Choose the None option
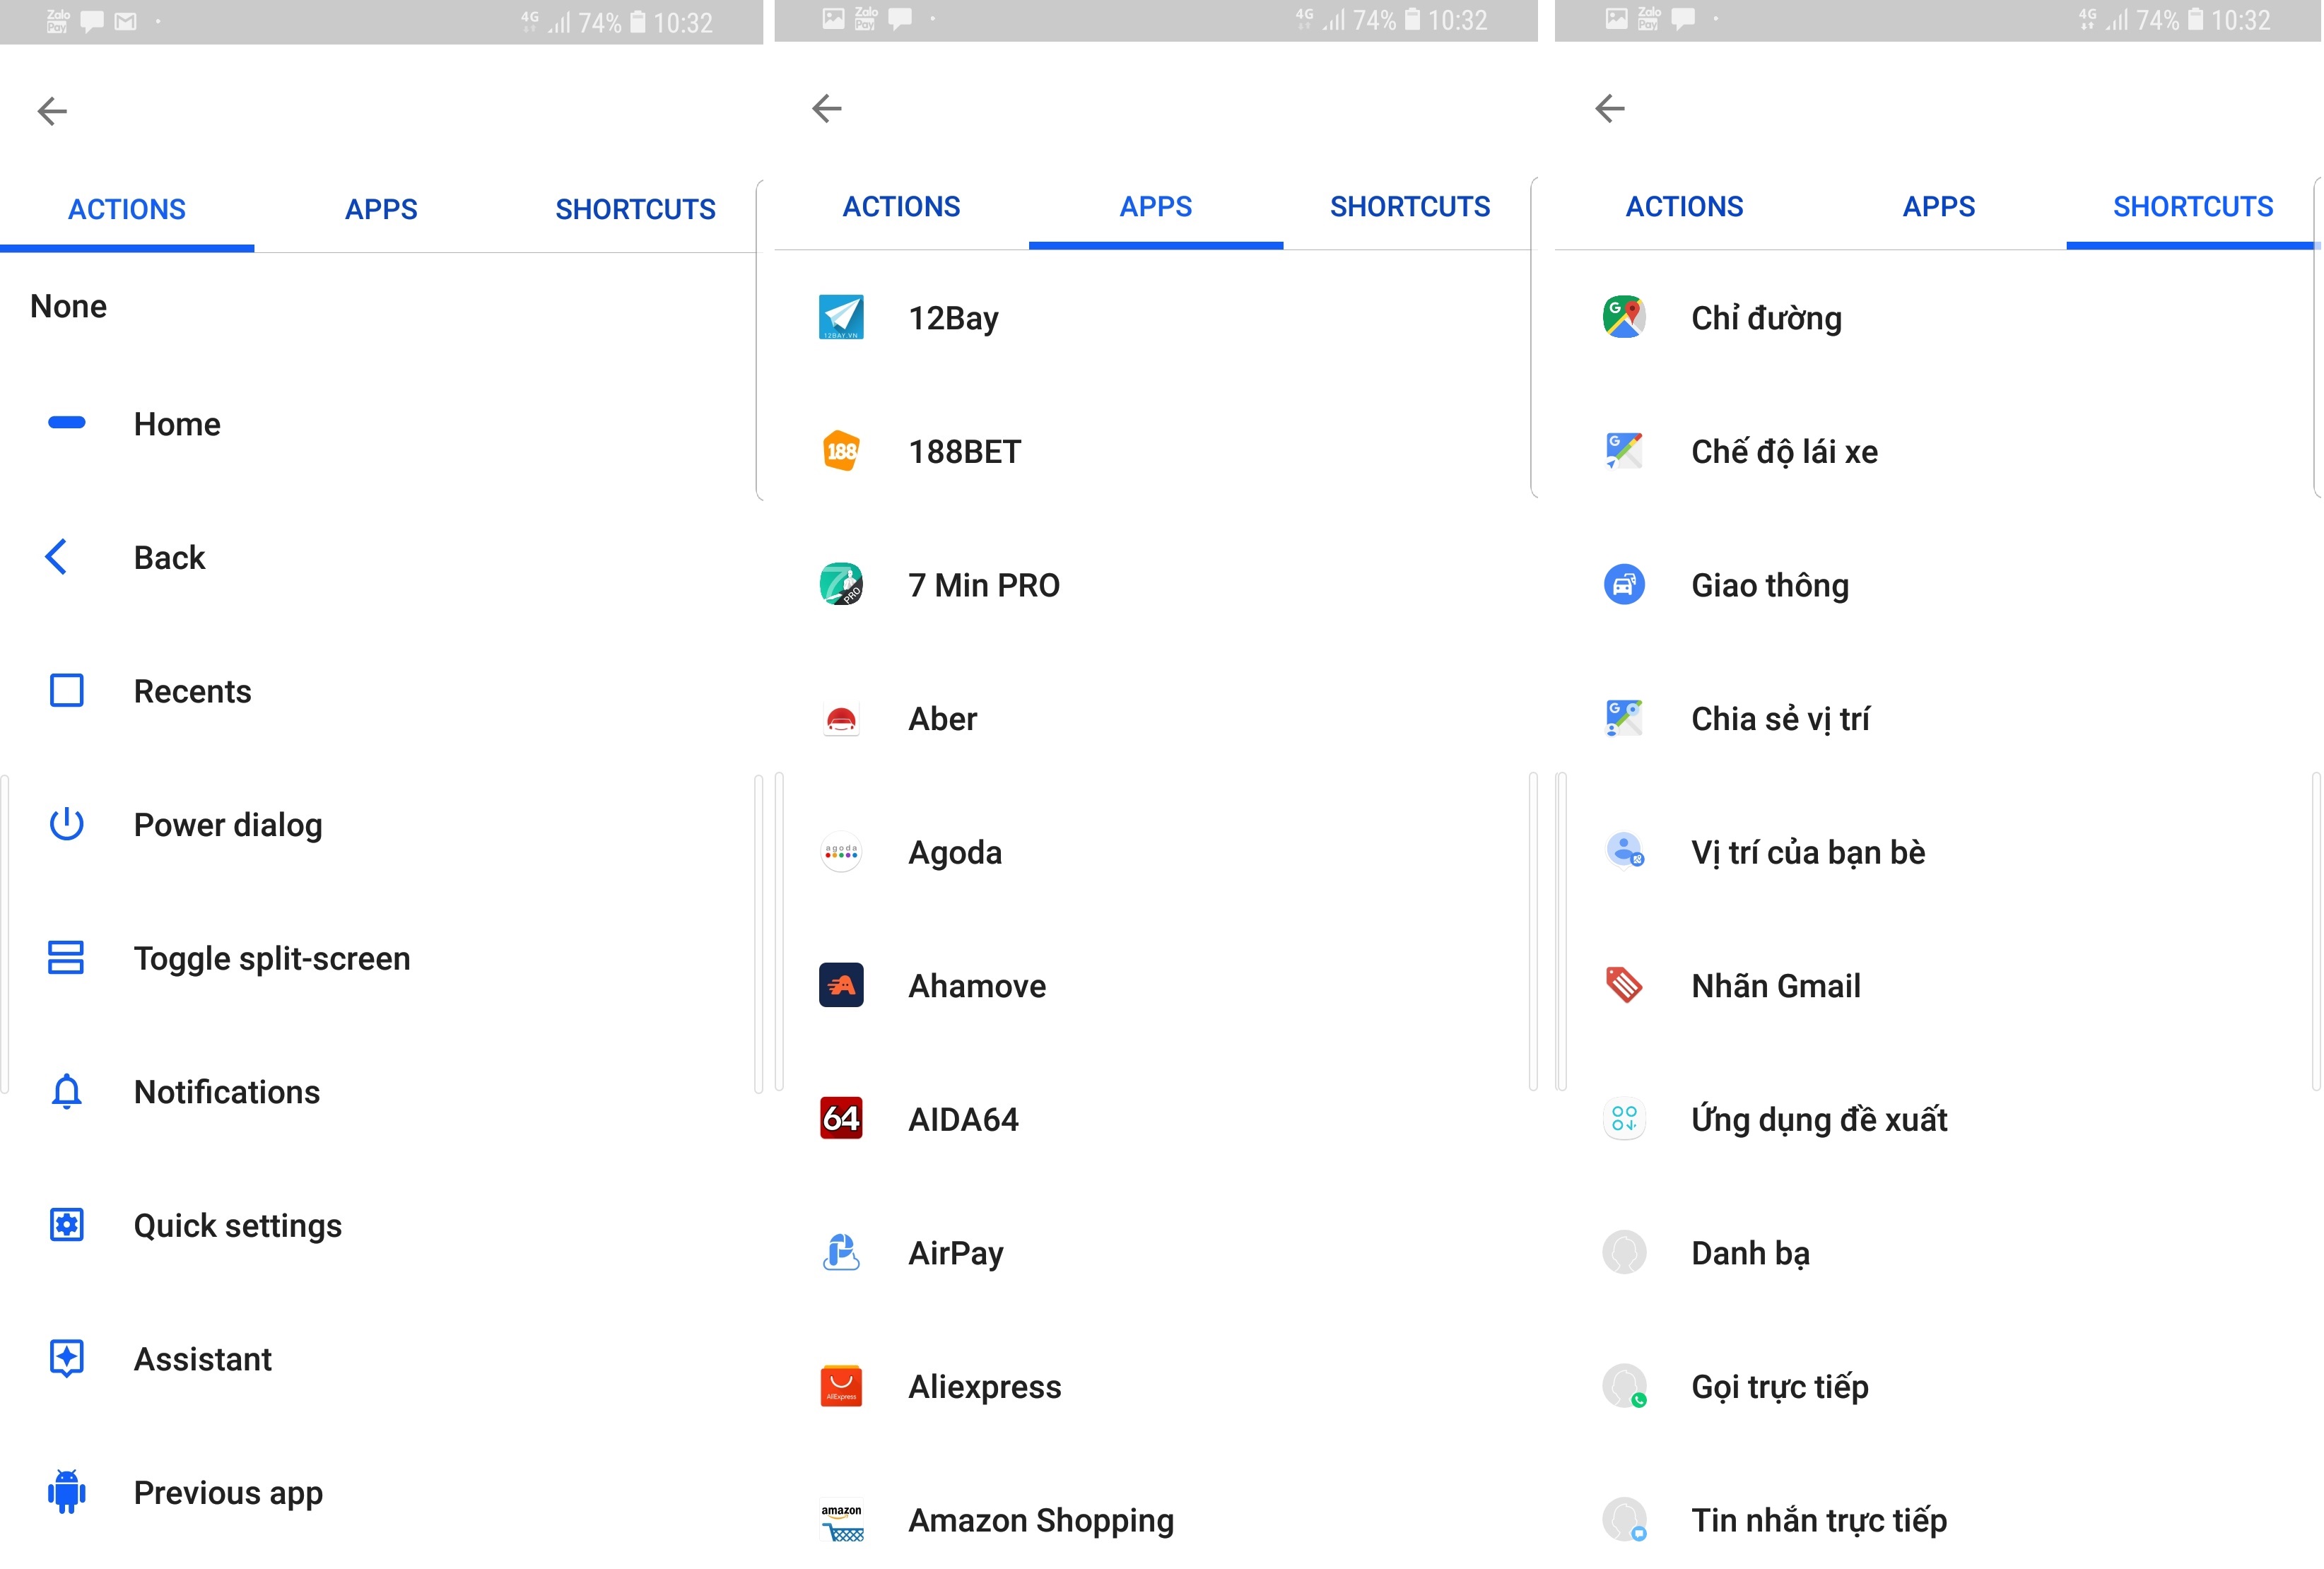2324x1569 pixels. [x=68, y=306]
